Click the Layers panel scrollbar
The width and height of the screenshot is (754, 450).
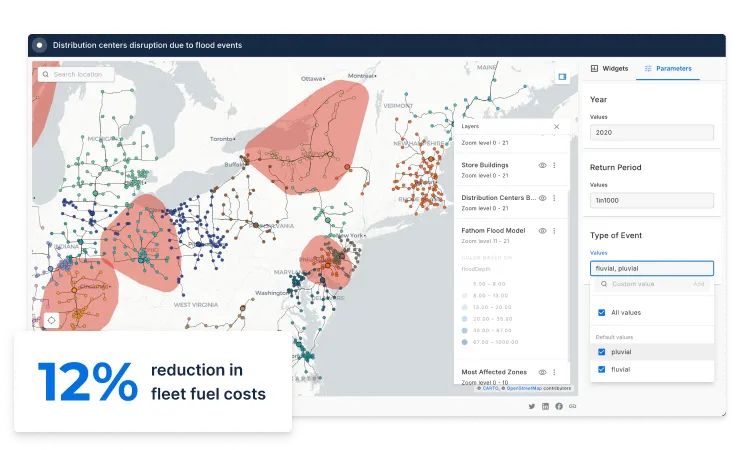click(x=568, y=274)
